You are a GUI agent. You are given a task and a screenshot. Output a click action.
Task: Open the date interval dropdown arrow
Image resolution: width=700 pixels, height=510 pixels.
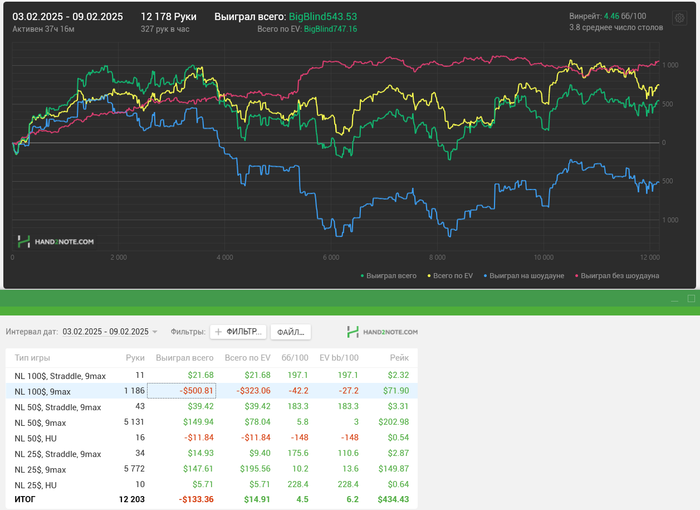coord(155,332)
